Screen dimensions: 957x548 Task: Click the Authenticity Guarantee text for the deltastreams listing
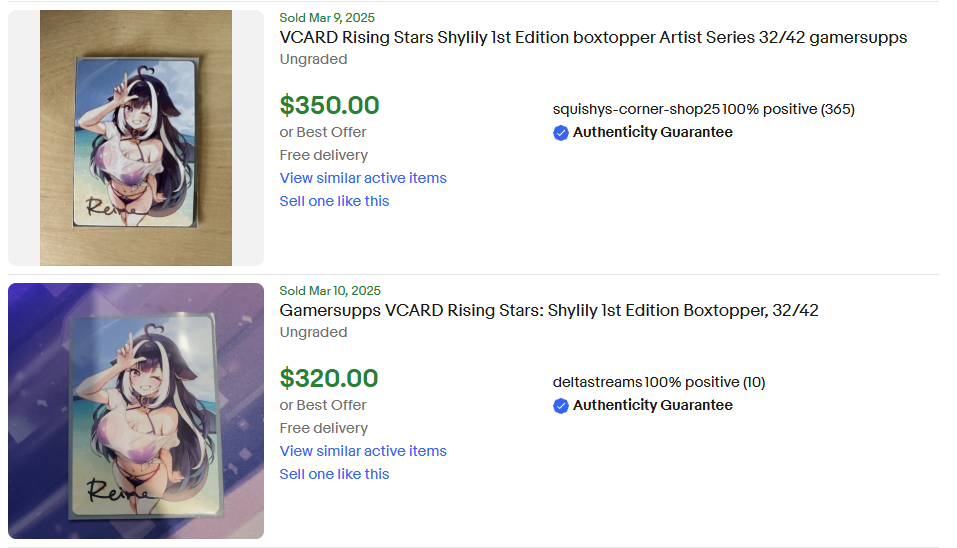[652, 406]
